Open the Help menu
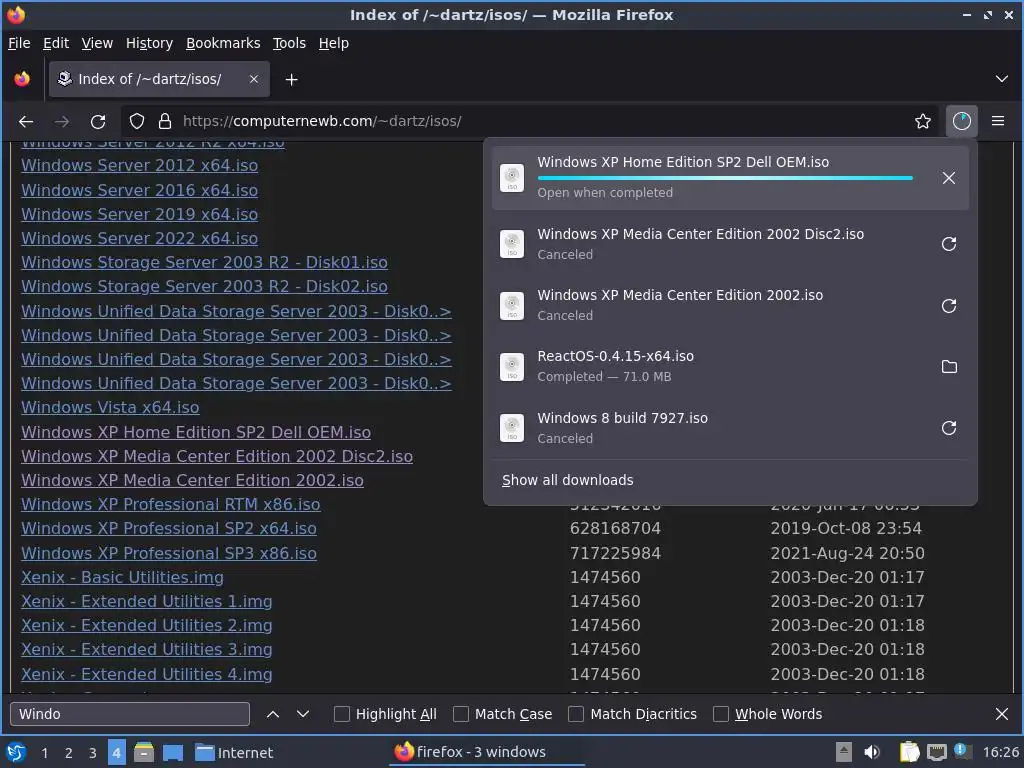1024x768 pixels. (334, 43)
